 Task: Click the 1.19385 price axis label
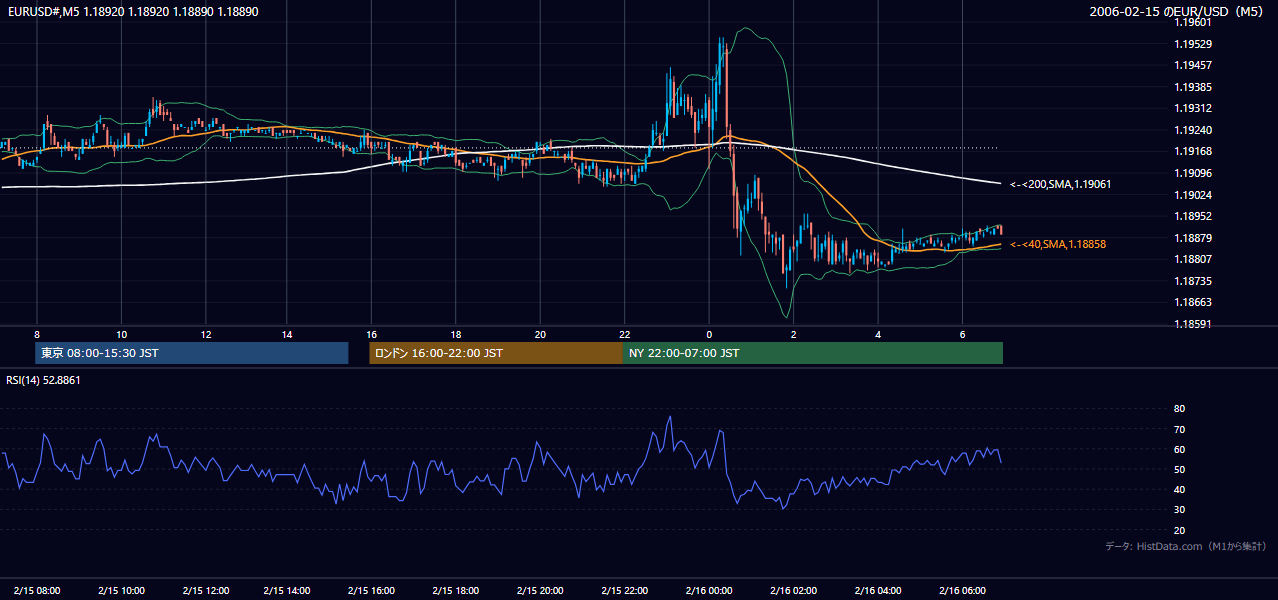(1192, 87)
